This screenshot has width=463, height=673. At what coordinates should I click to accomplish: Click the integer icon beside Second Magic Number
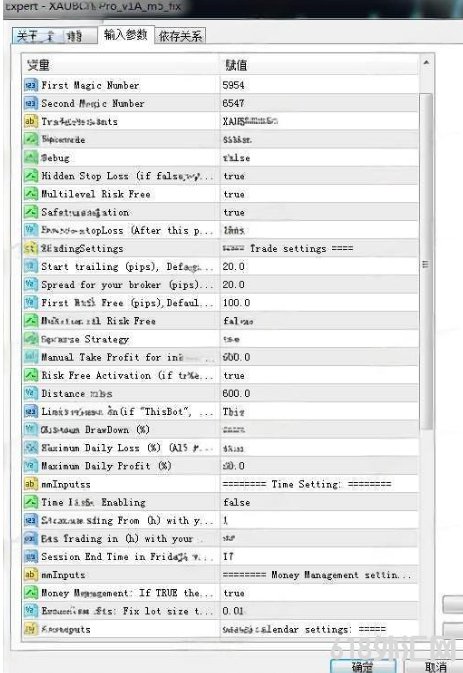coord(31,103)
